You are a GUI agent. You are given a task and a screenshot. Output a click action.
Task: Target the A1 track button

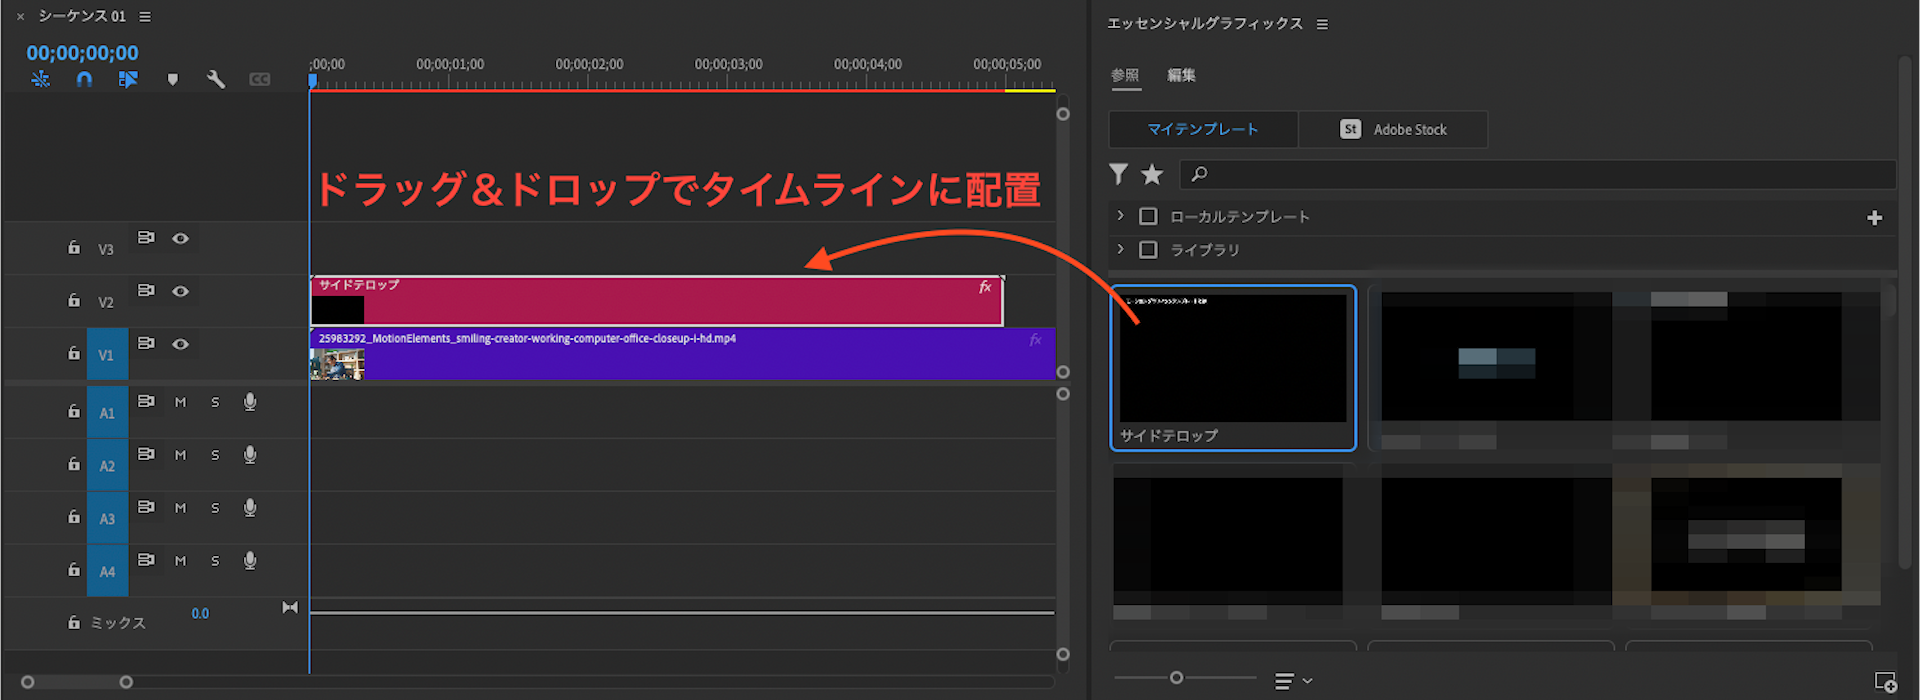coord(107,412)
